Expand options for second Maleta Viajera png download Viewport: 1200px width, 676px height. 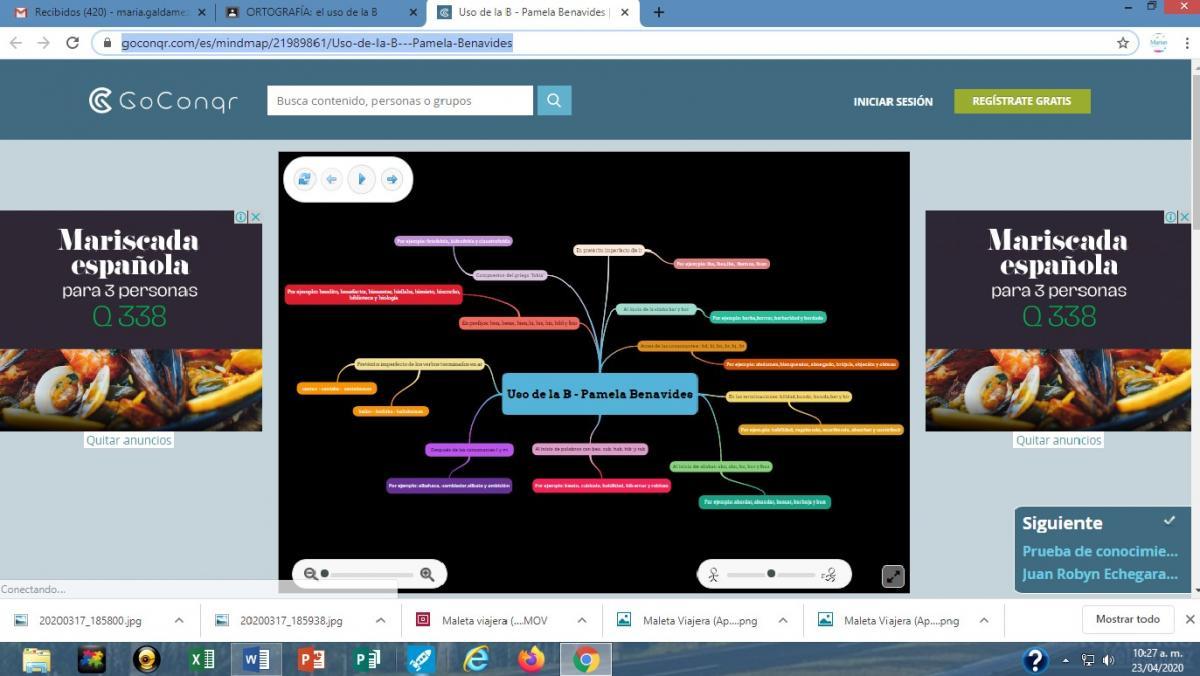click(983, 620)
